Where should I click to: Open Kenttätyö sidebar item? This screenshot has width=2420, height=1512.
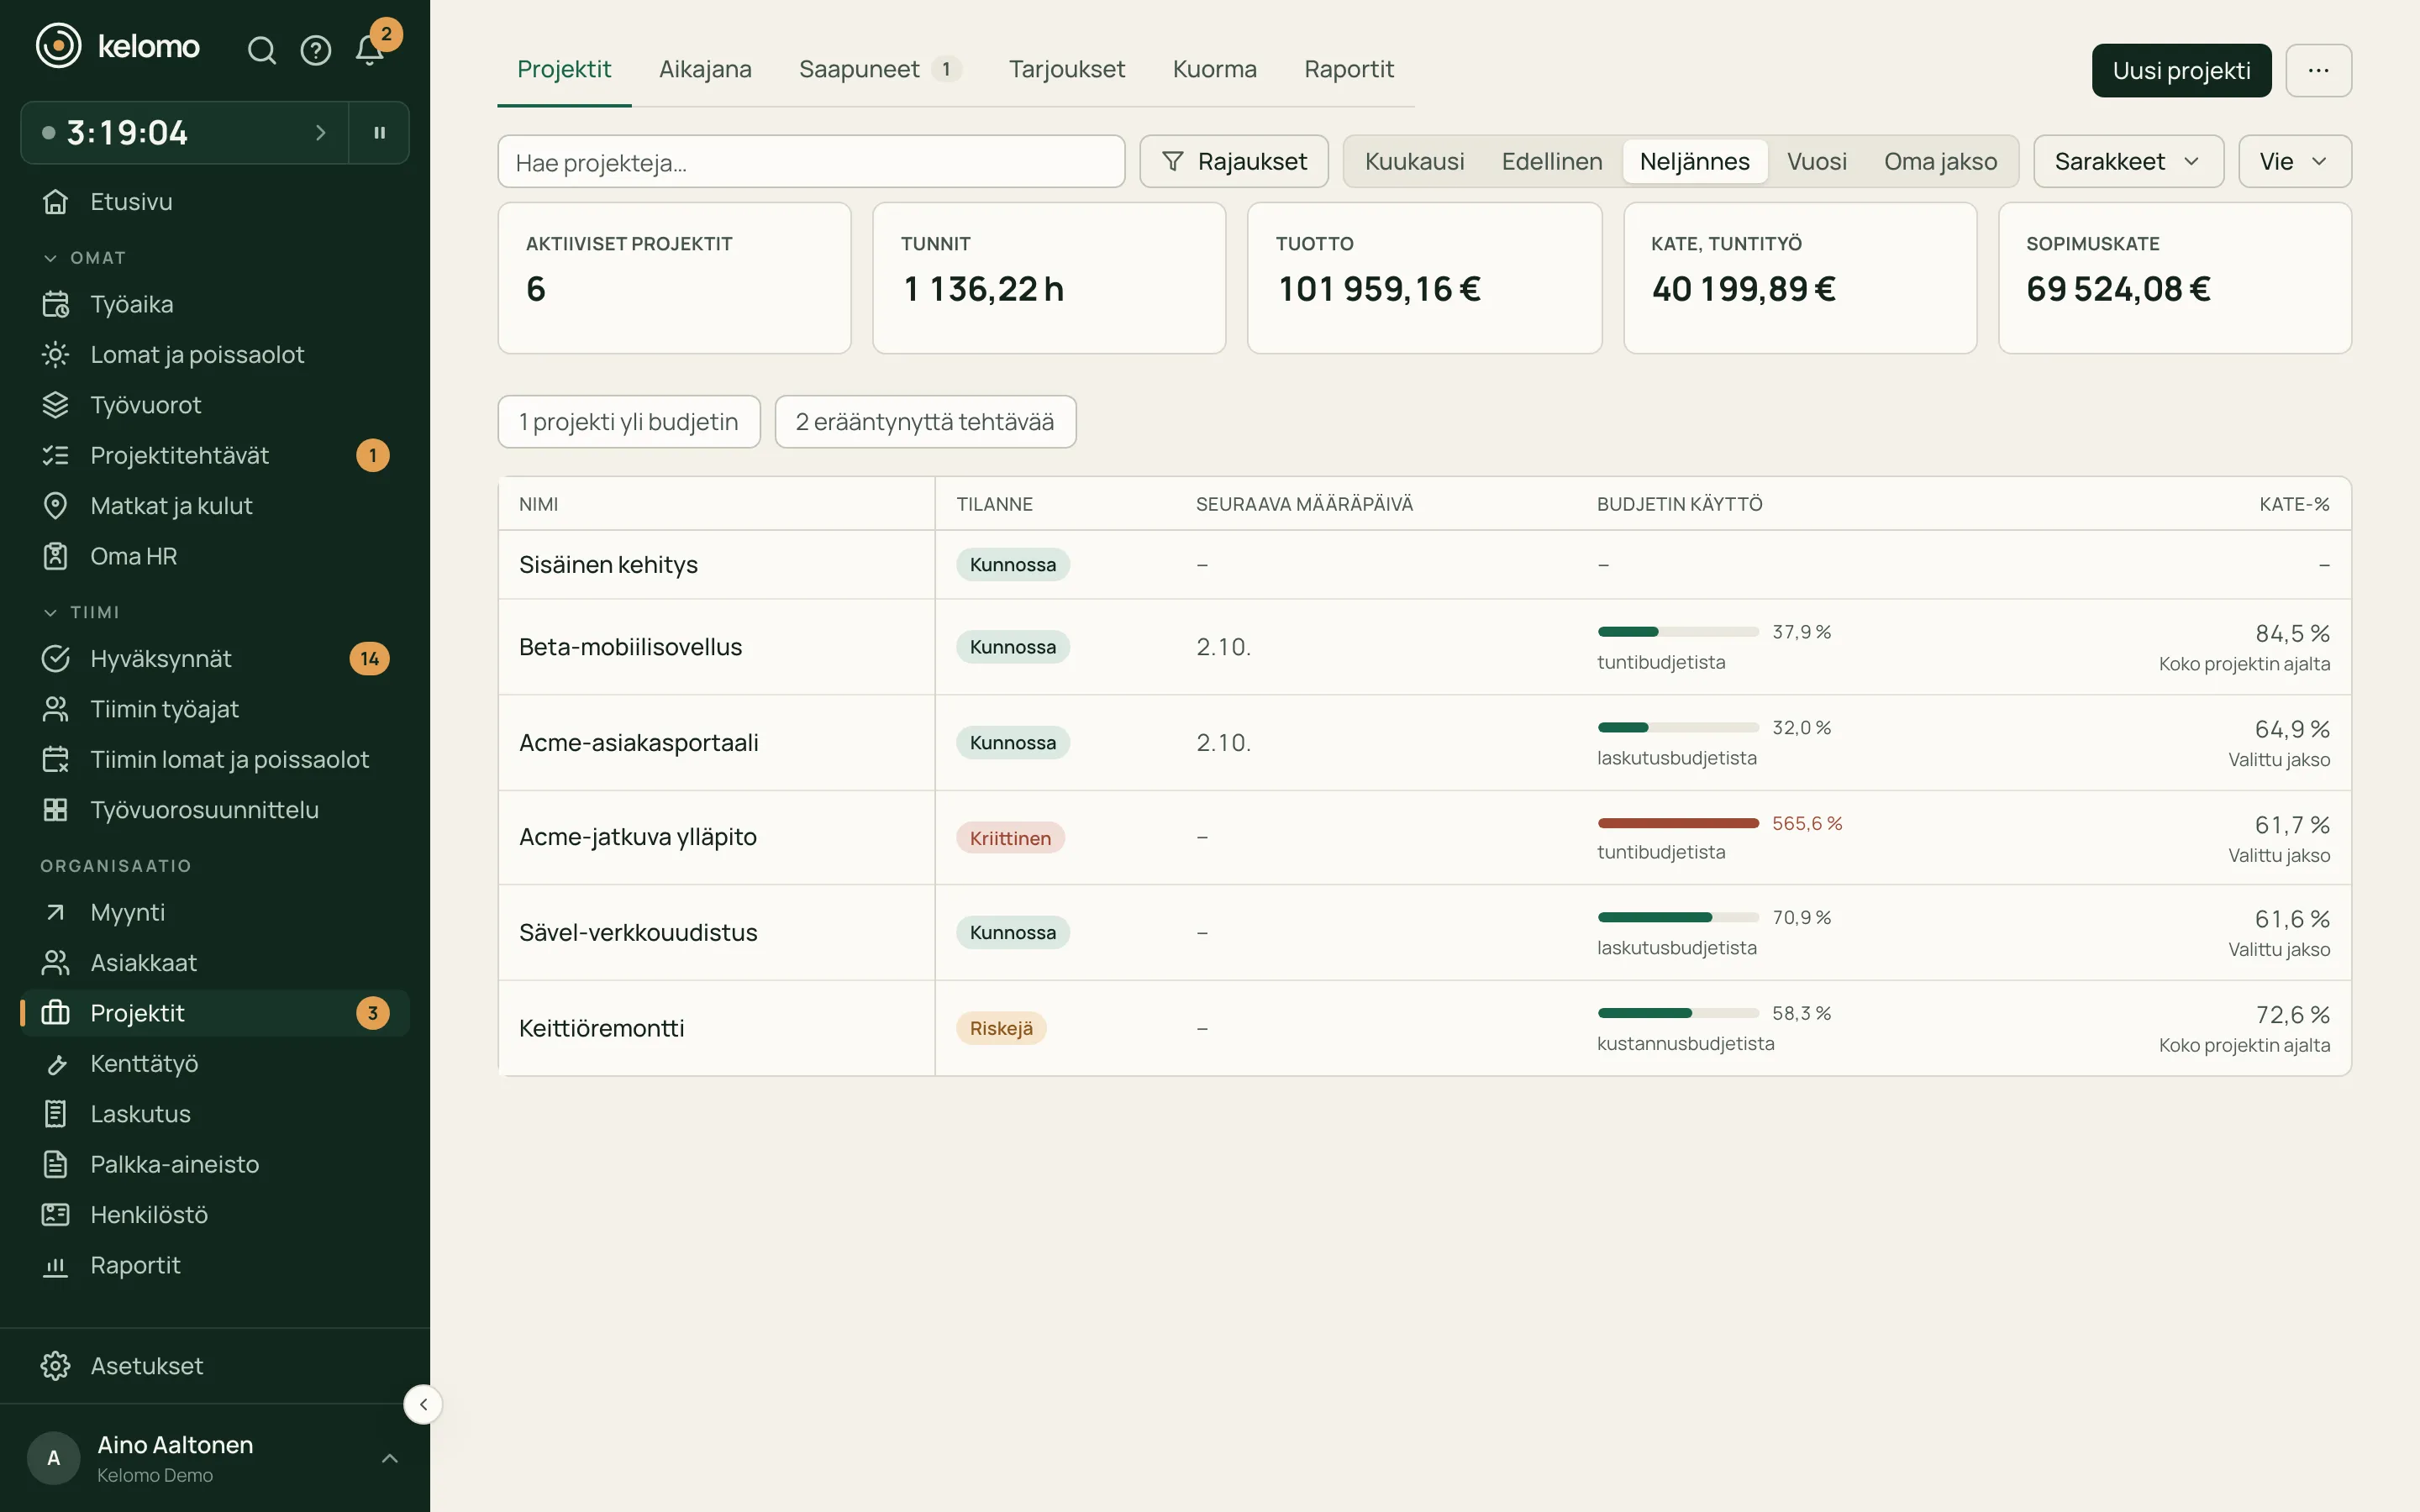(215, 1063)
